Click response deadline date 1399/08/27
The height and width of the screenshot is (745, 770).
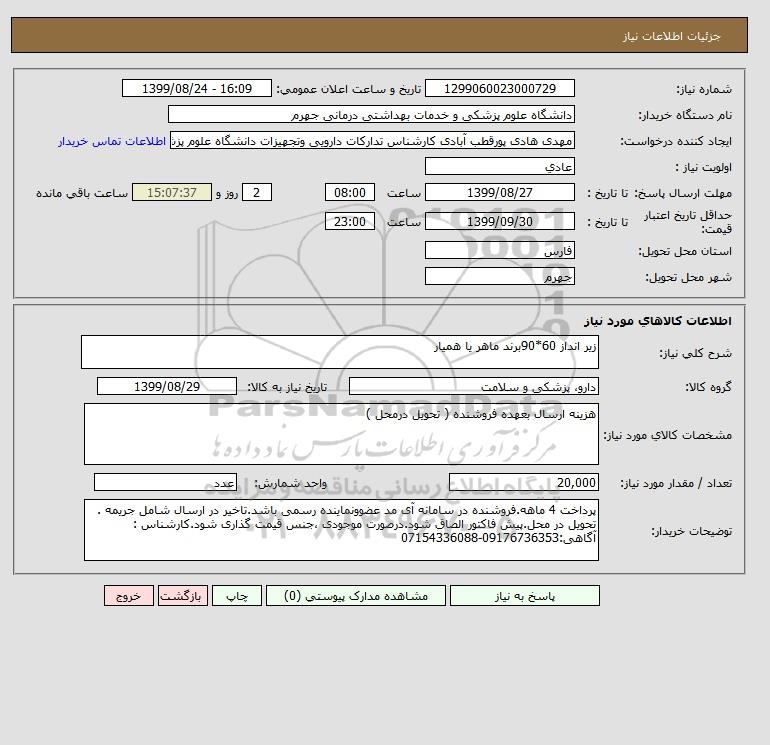click(x=499, y=193)
